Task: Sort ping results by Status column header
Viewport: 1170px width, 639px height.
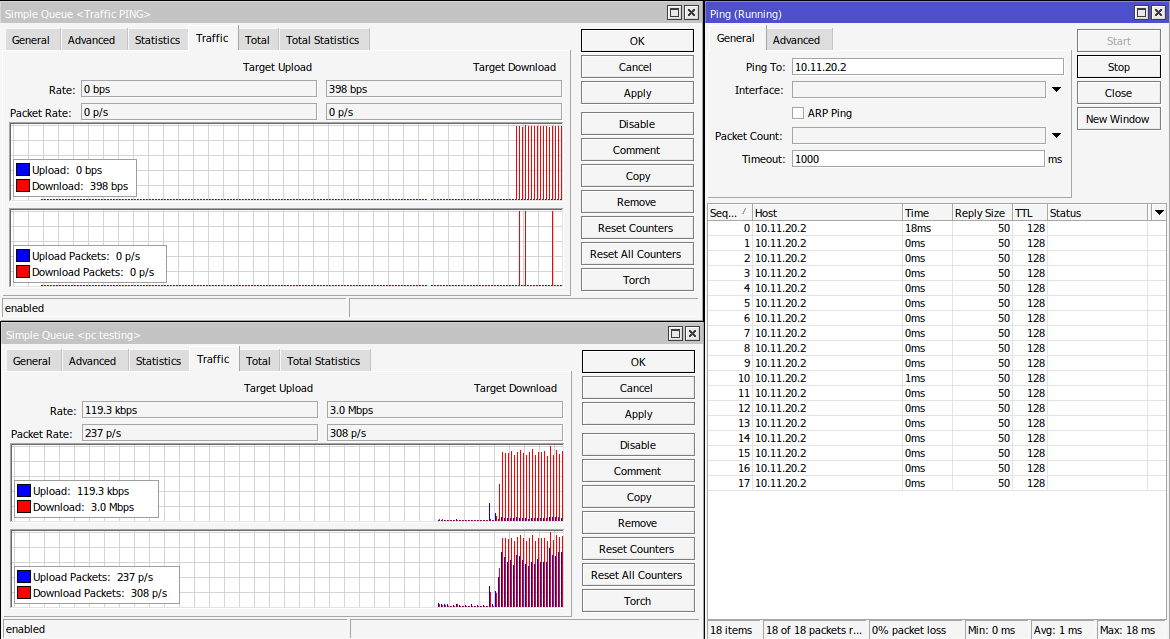Action: click(x=1099, y=213)
